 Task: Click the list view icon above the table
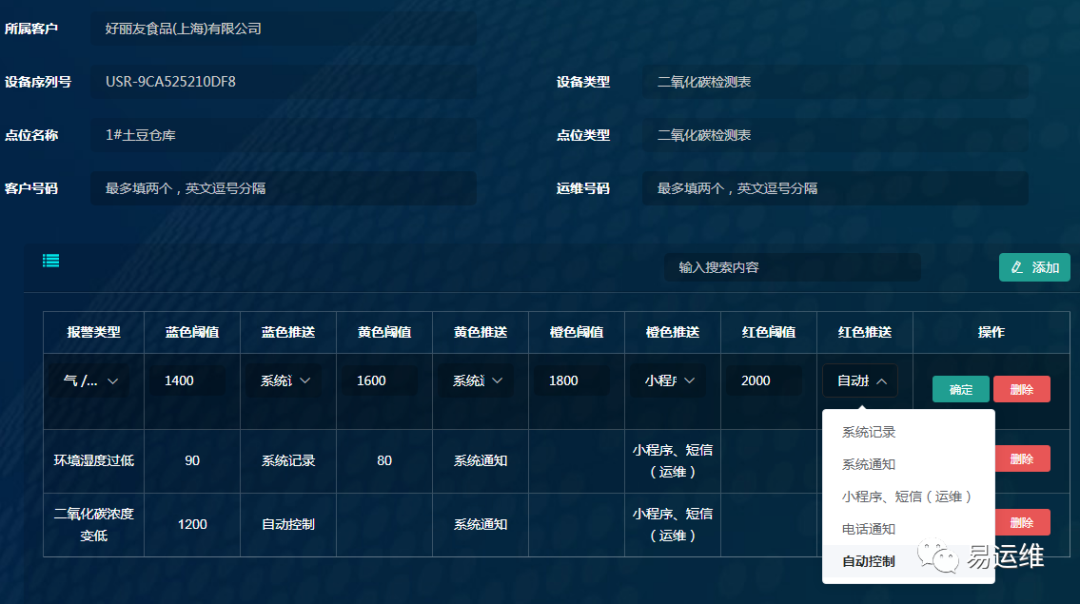(x=51, y=261)
